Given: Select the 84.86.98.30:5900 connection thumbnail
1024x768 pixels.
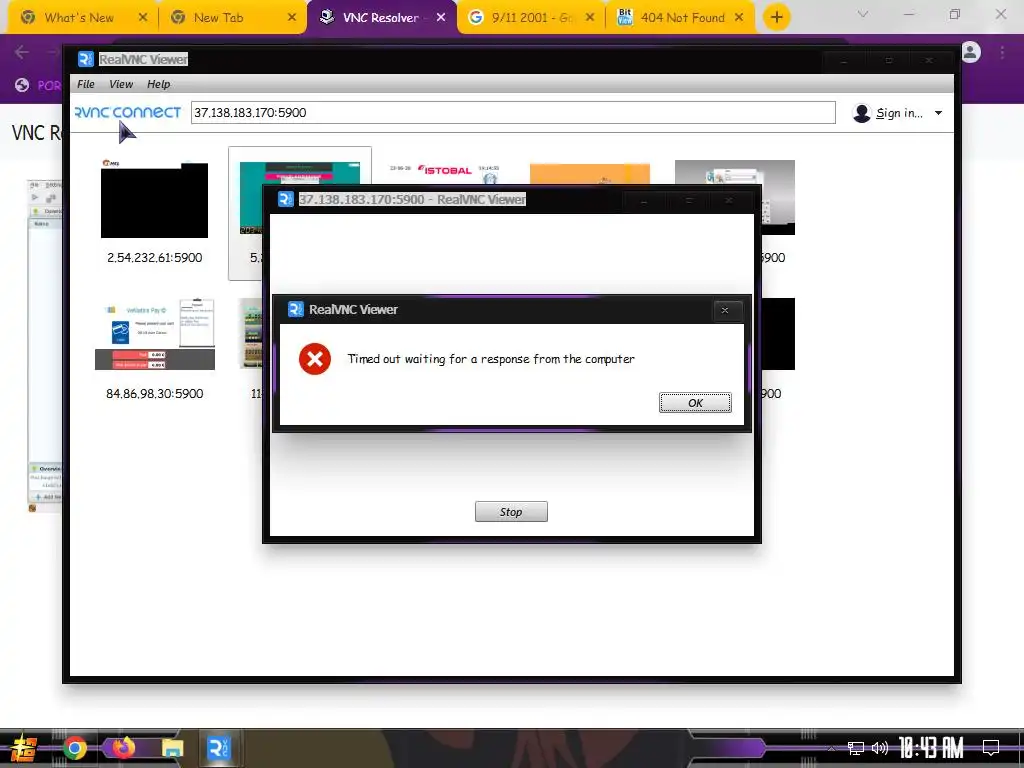Looking at the screenshot, I should pos(155,334).
